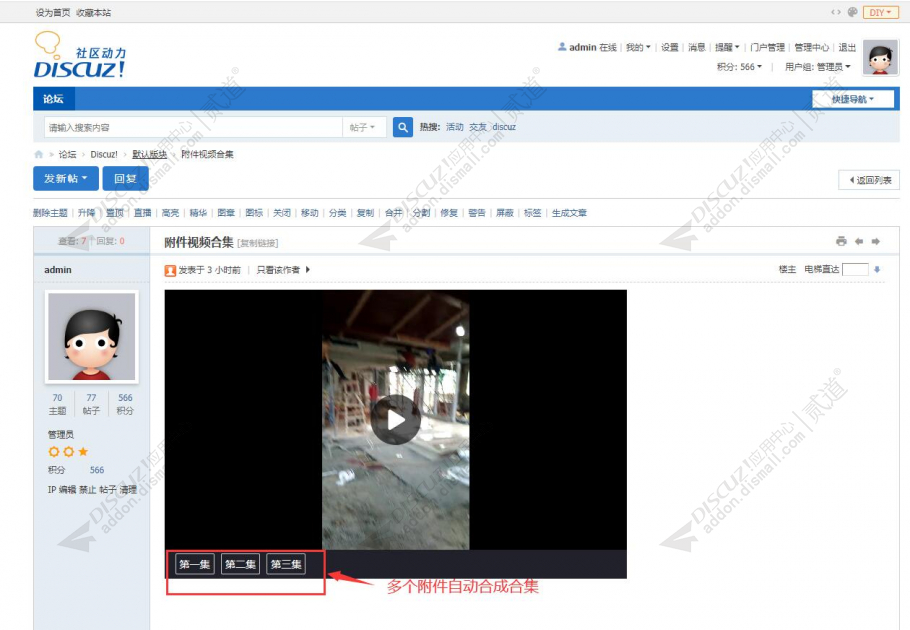Open the DIY dropdown

point(880,12)
